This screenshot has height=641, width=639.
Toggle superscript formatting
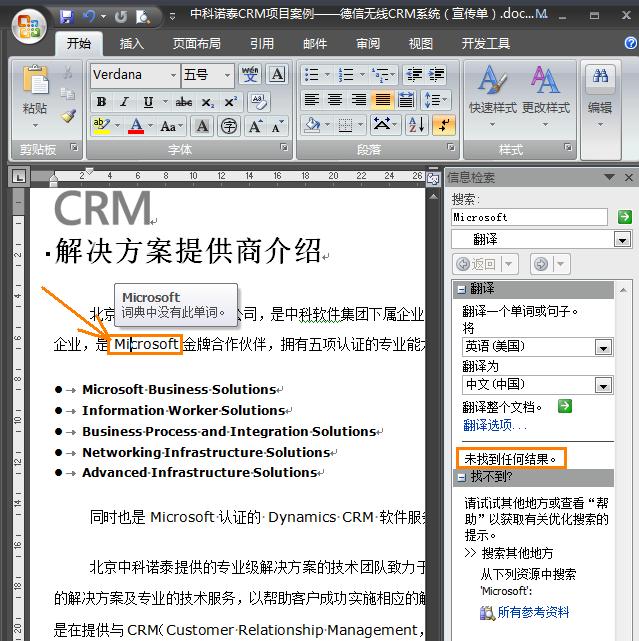pyautogui.click(x=231, y=102)
